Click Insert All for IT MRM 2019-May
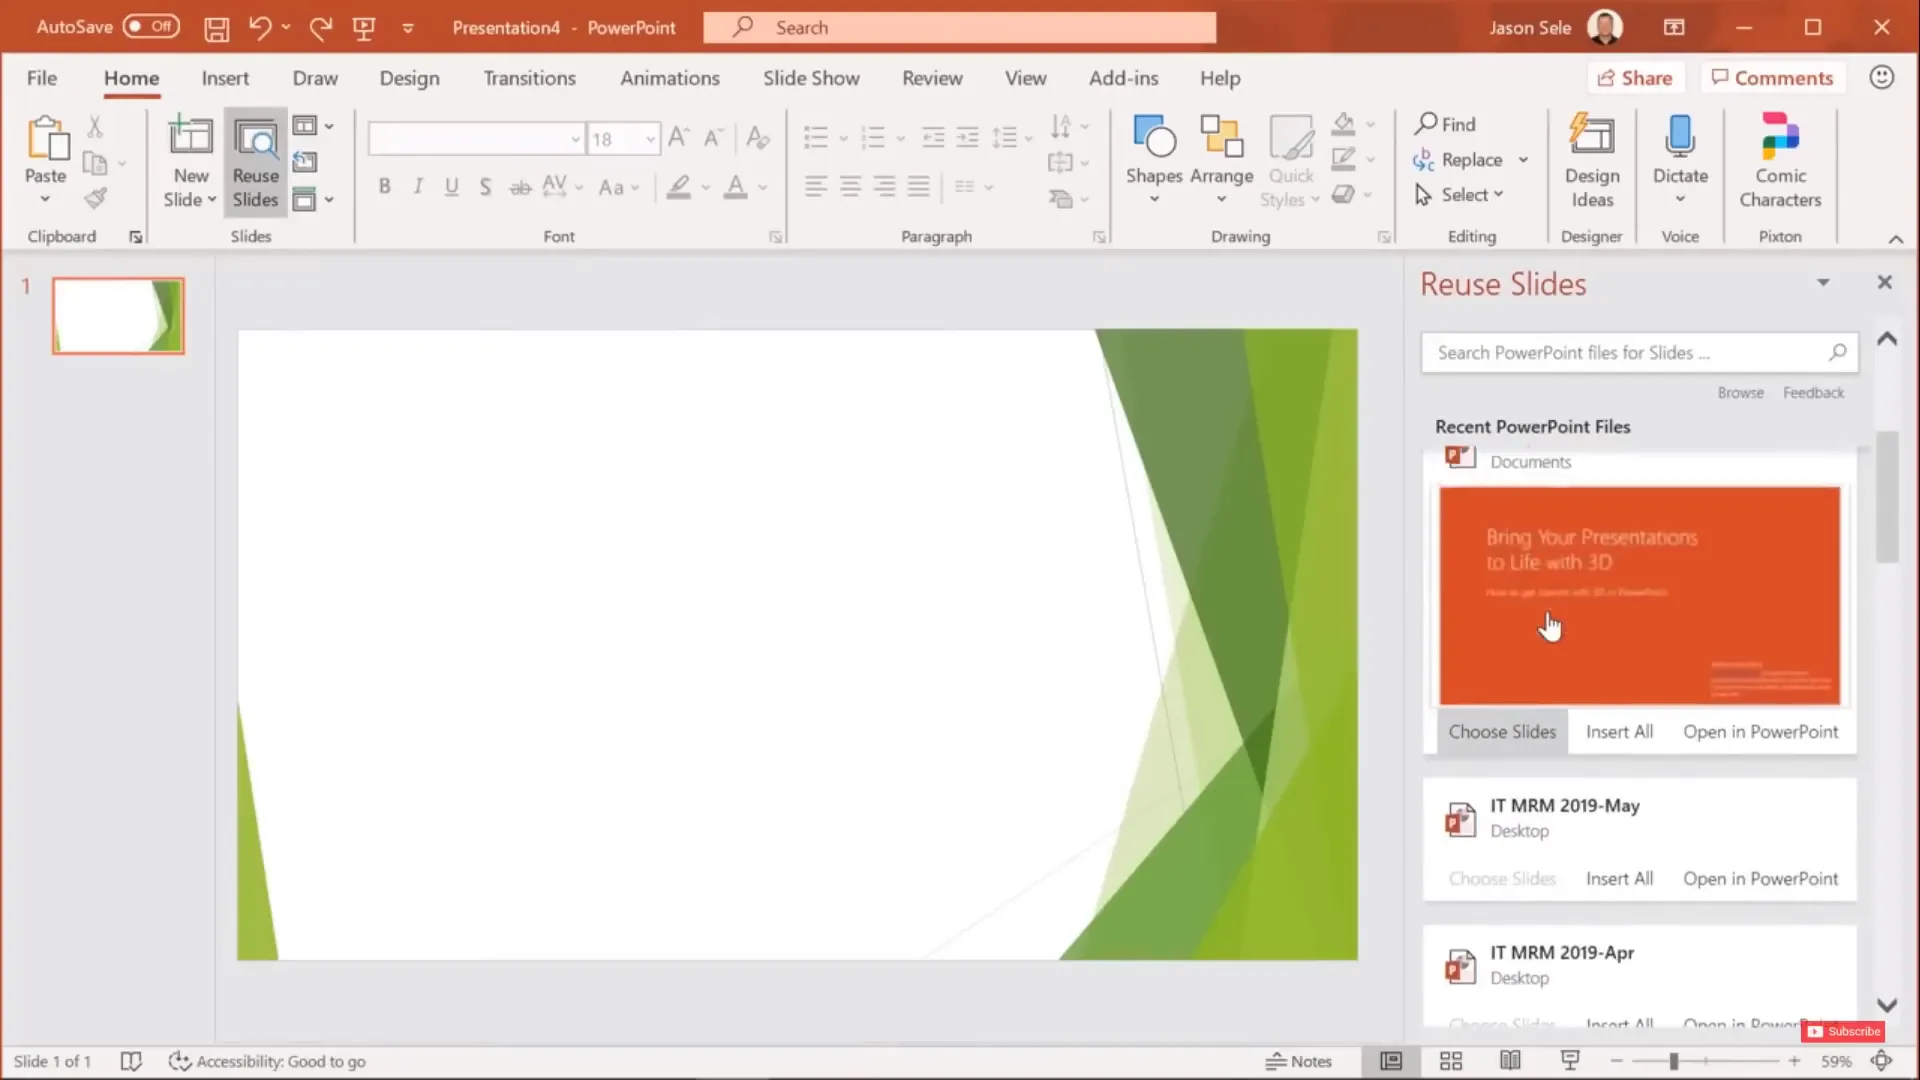The image size is (1920, 1080). tap(1619, 879)
